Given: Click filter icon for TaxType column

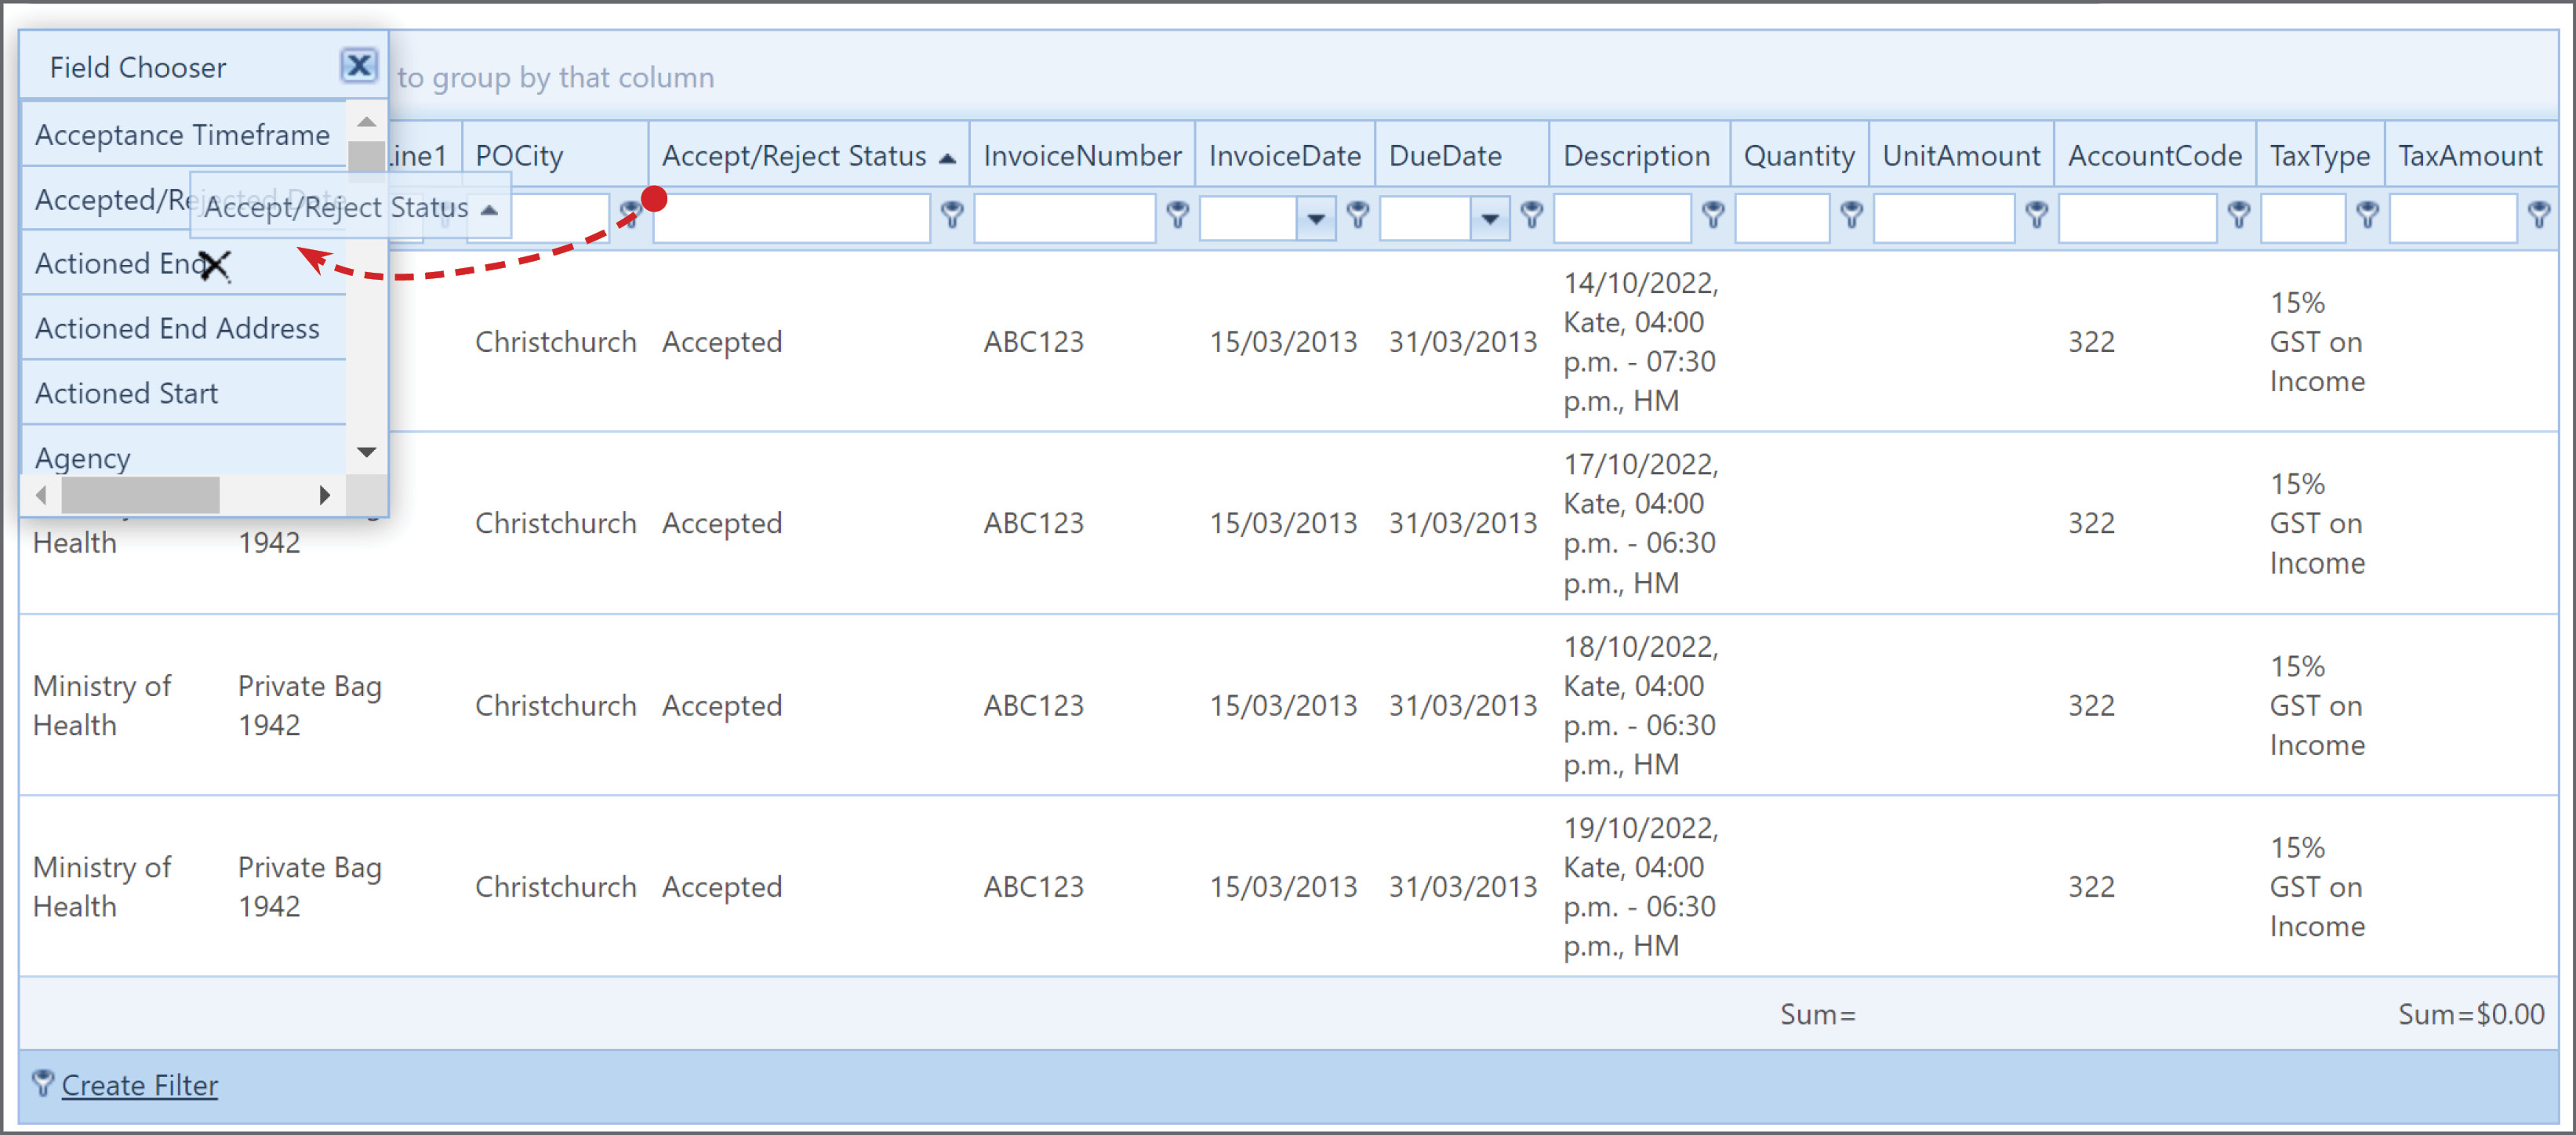Looking at the screenshot, I should coord(2367,214).
